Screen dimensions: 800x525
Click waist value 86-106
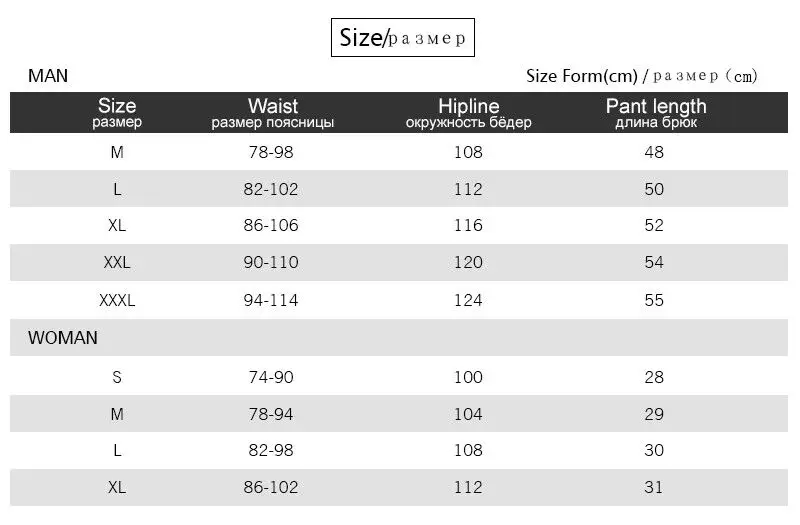pyautogui.click(x=271, y=225)
